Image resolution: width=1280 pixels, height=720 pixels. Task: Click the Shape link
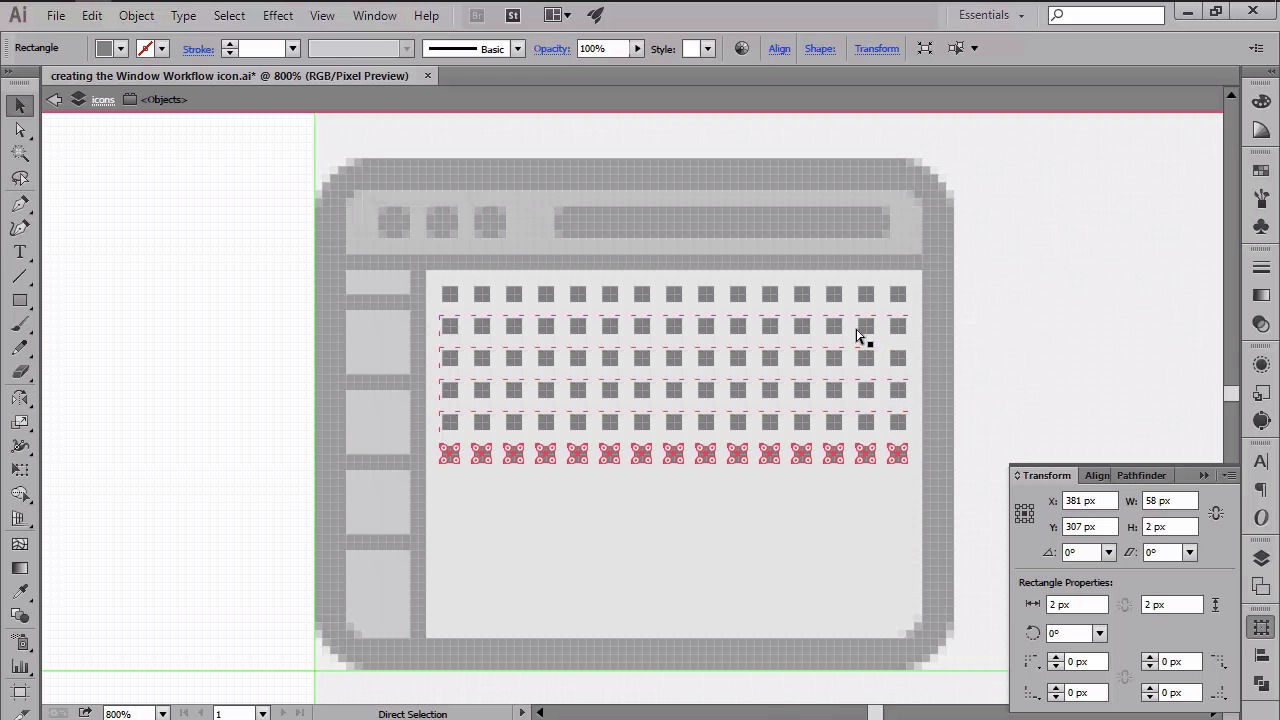pyautogui.click(x=820, y=49)
